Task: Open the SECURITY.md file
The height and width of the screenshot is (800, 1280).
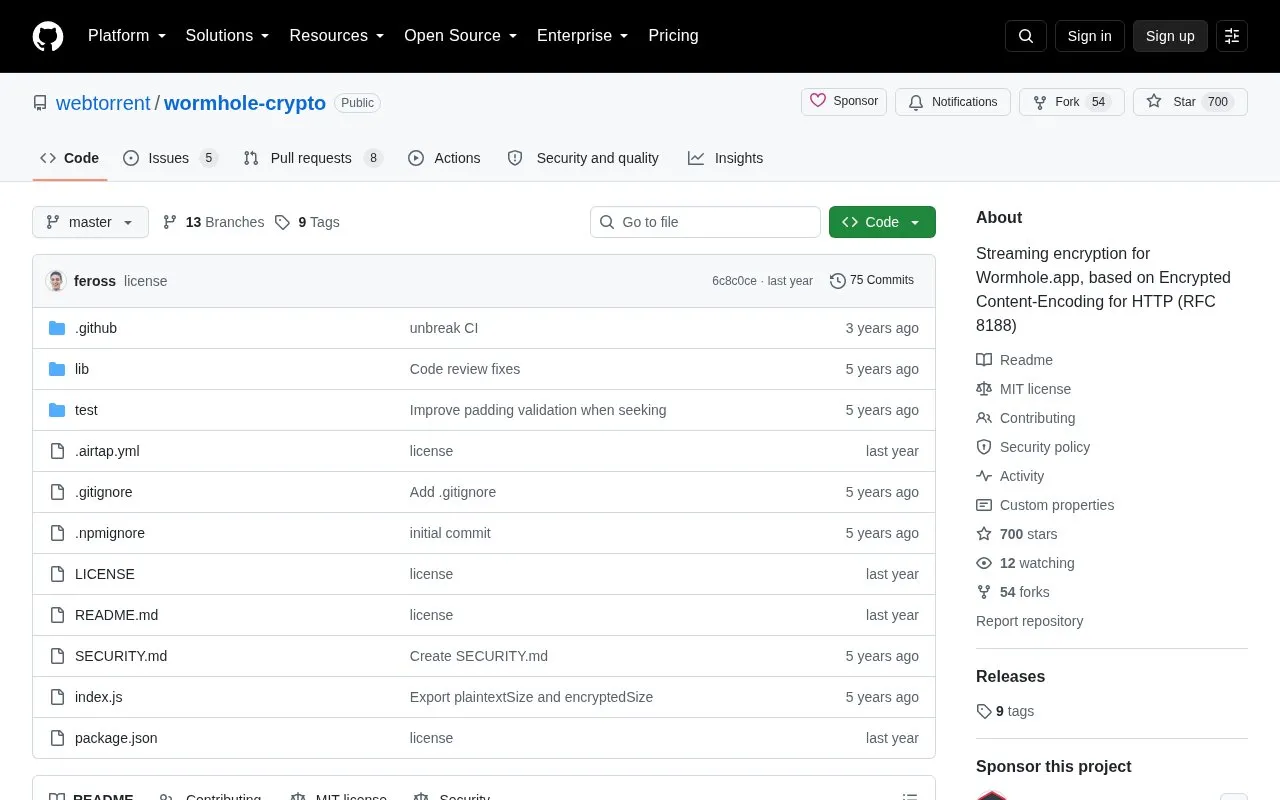Action: [121, 656]
